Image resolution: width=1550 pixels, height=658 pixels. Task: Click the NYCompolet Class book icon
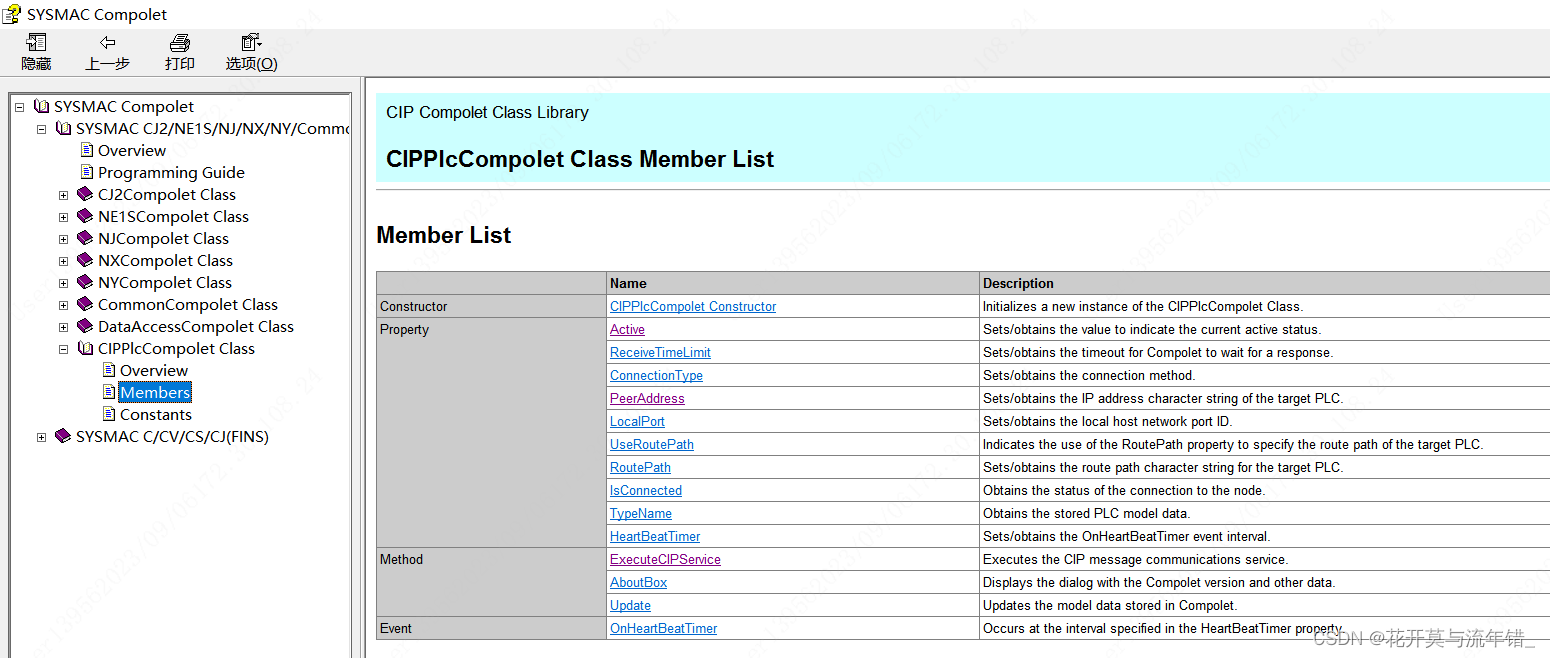(86, 282)
